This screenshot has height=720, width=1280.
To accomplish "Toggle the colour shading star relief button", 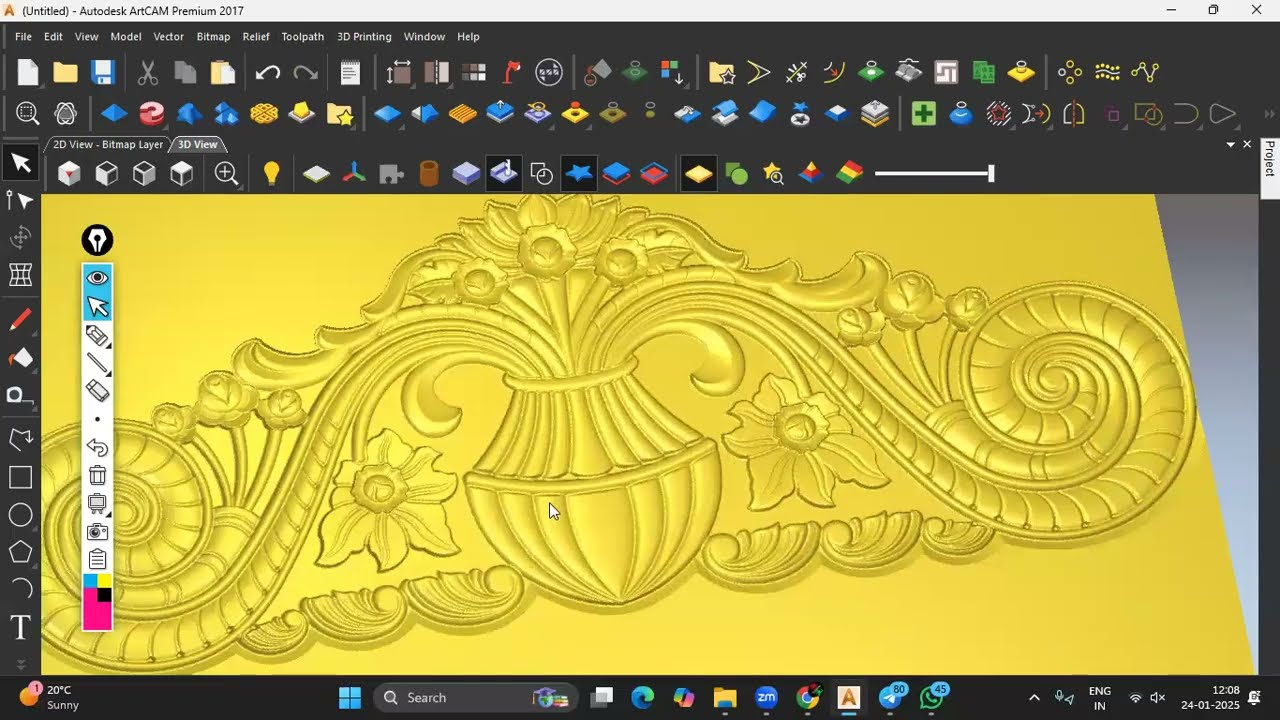I will 579,174.
